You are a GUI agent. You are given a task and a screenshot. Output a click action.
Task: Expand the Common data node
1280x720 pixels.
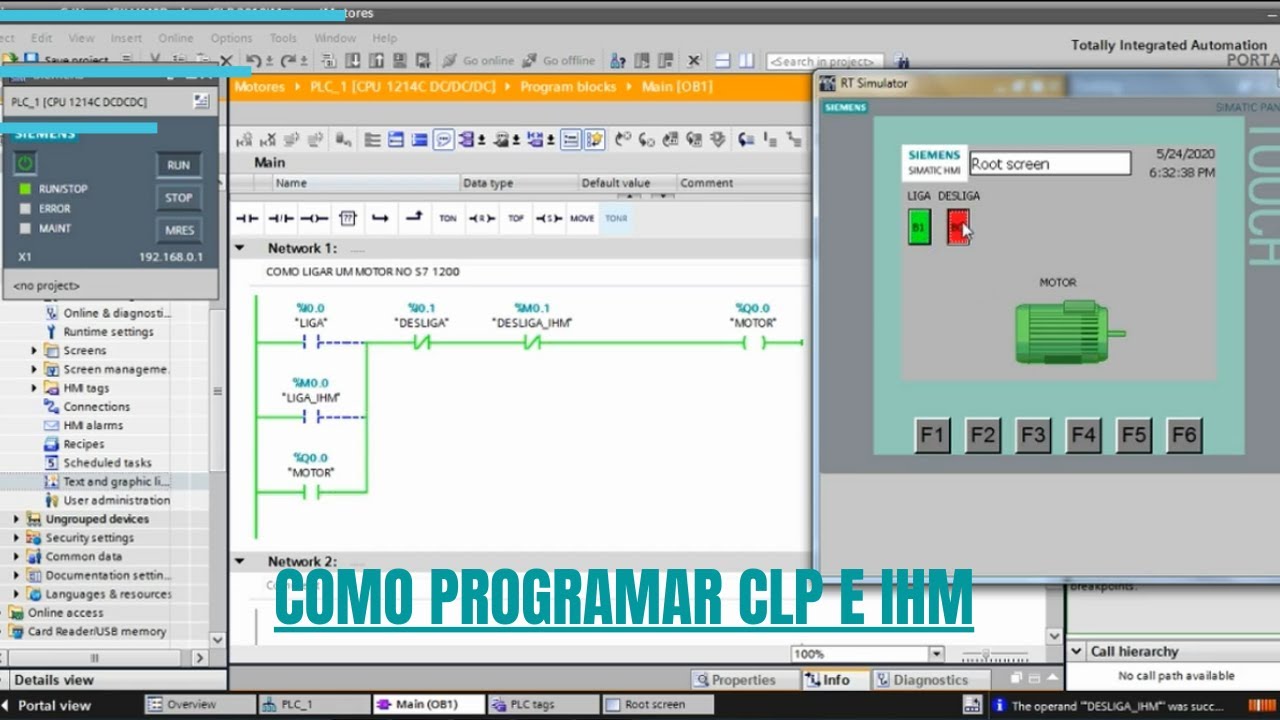coord(16,557)
